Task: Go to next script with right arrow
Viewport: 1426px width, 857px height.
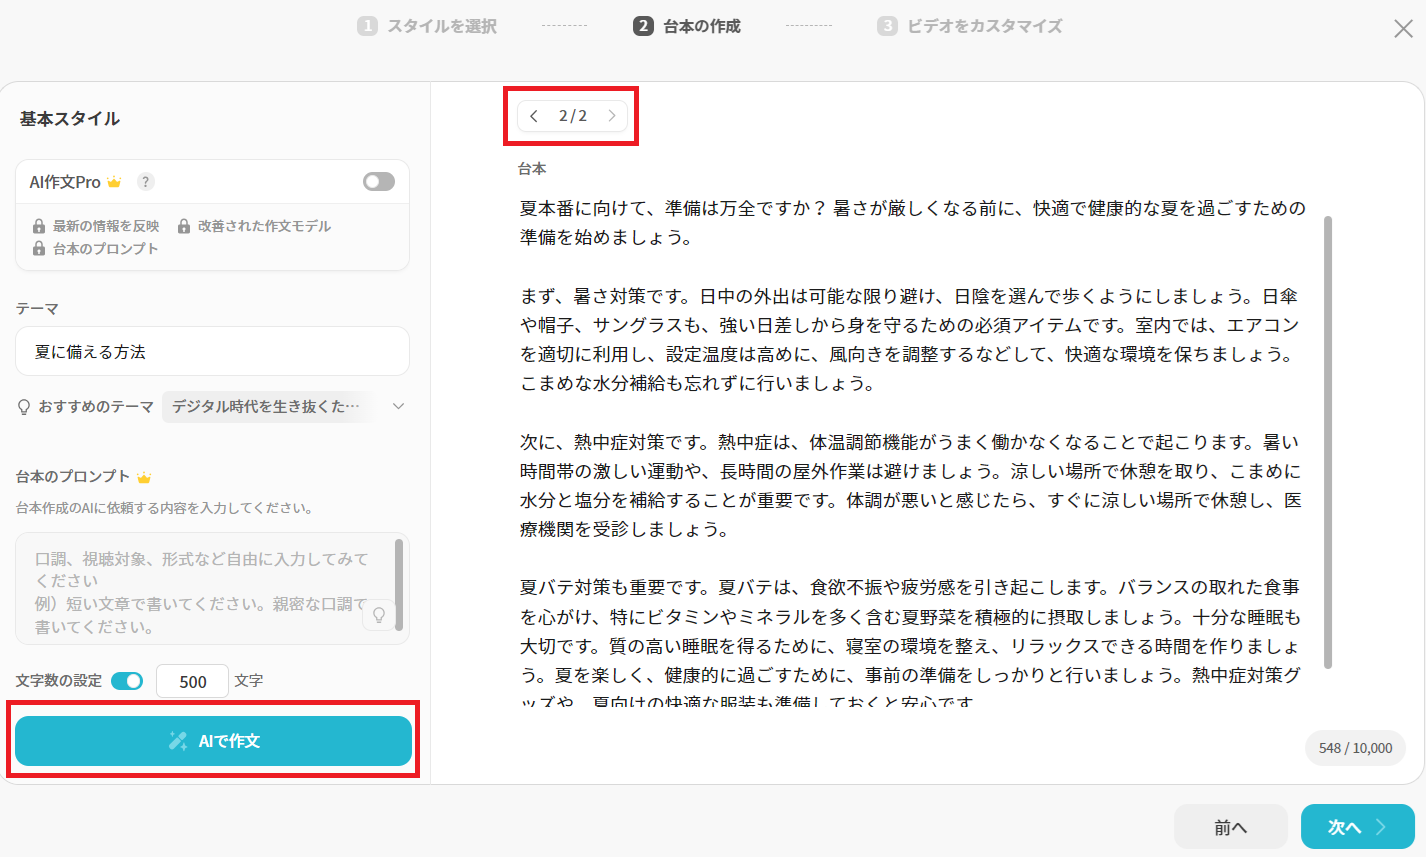Action: coord(612,116)
